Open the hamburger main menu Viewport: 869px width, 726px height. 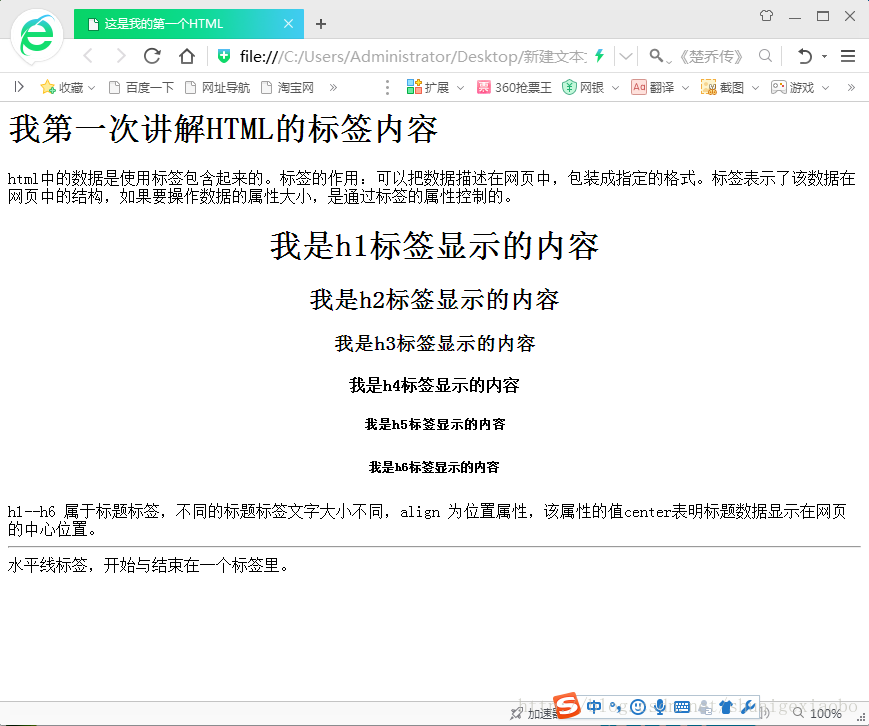coord(848,56)
